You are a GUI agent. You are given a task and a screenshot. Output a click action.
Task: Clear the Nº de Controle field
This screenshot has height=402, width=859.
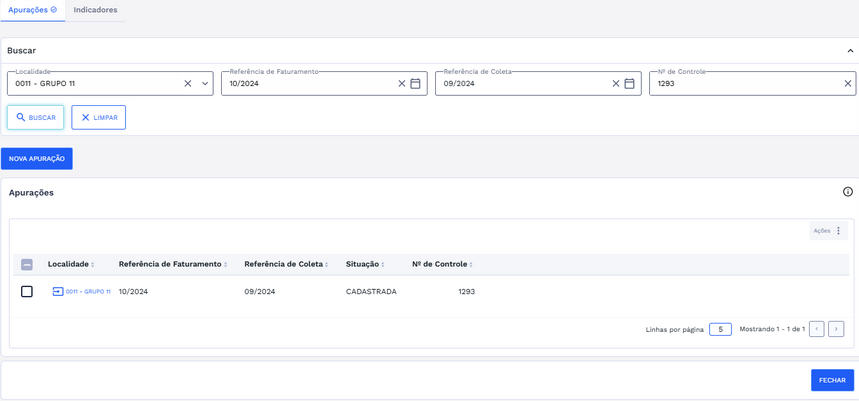tap(848, 84)
